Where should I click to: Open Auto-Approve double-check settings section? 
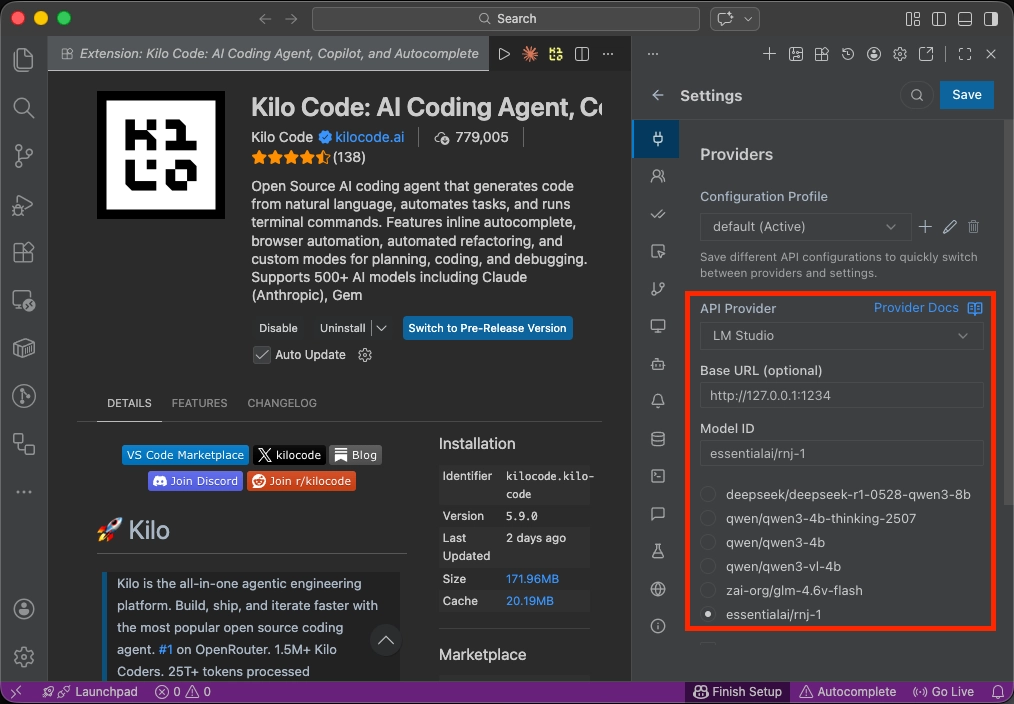click(x=658, y=214)
